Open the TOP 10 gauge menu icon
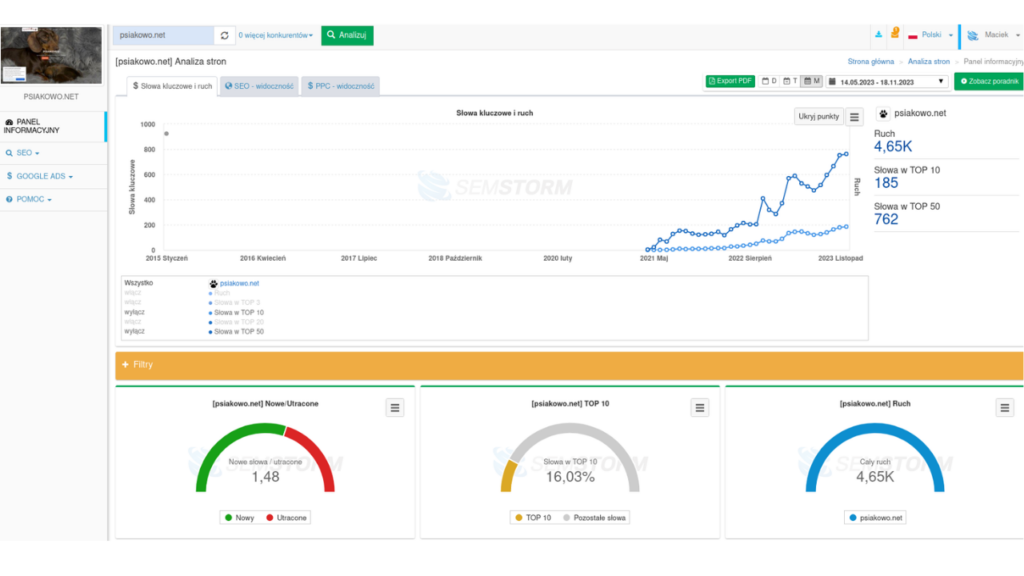This screenshot has width=1024, height=576. tap(700, 407)
